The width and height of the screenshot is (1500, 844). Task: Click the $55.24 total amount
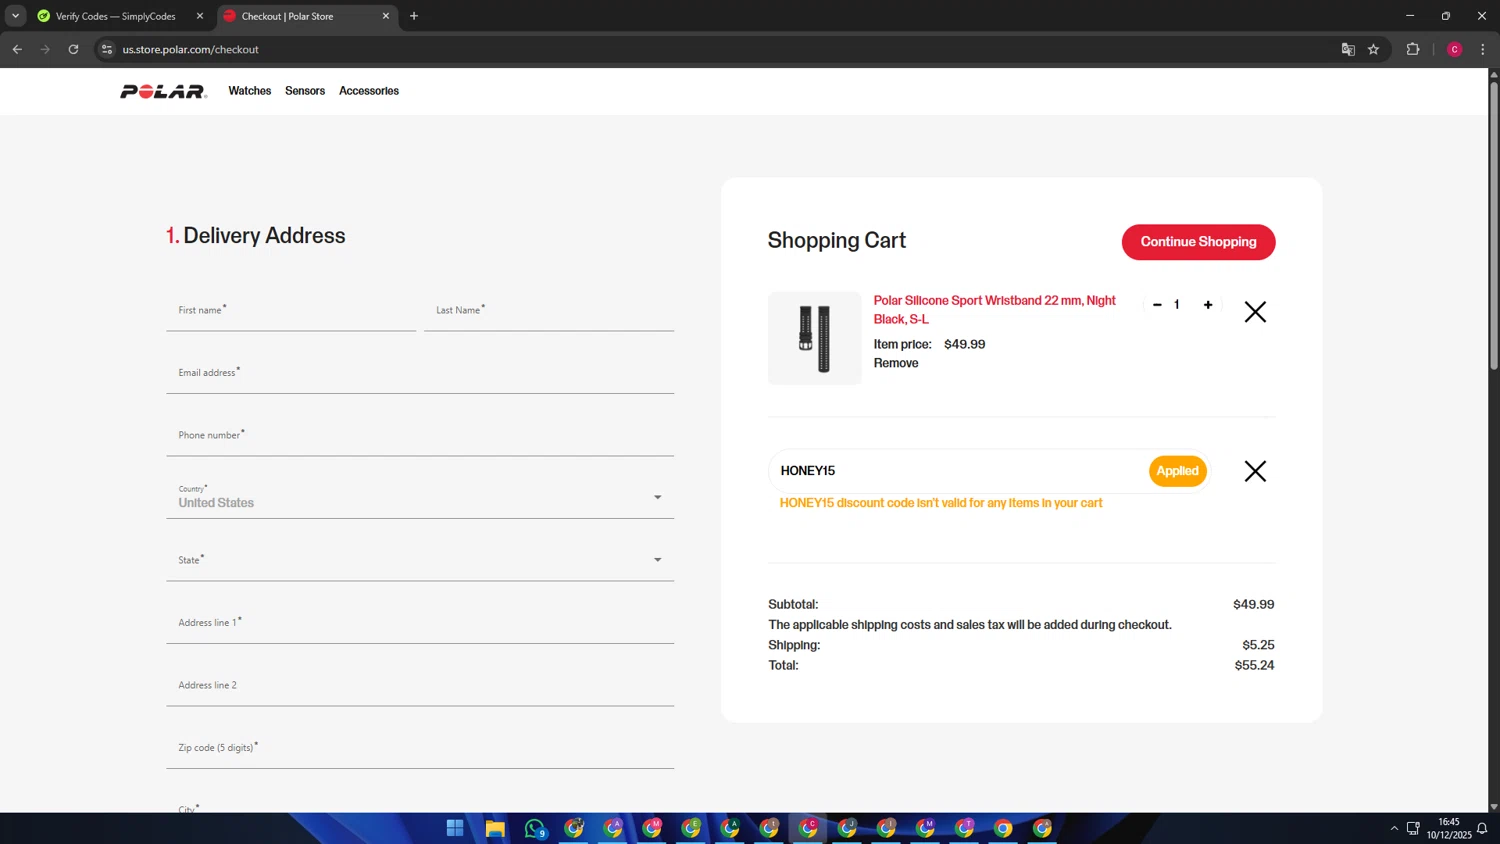coord(1254,665)
